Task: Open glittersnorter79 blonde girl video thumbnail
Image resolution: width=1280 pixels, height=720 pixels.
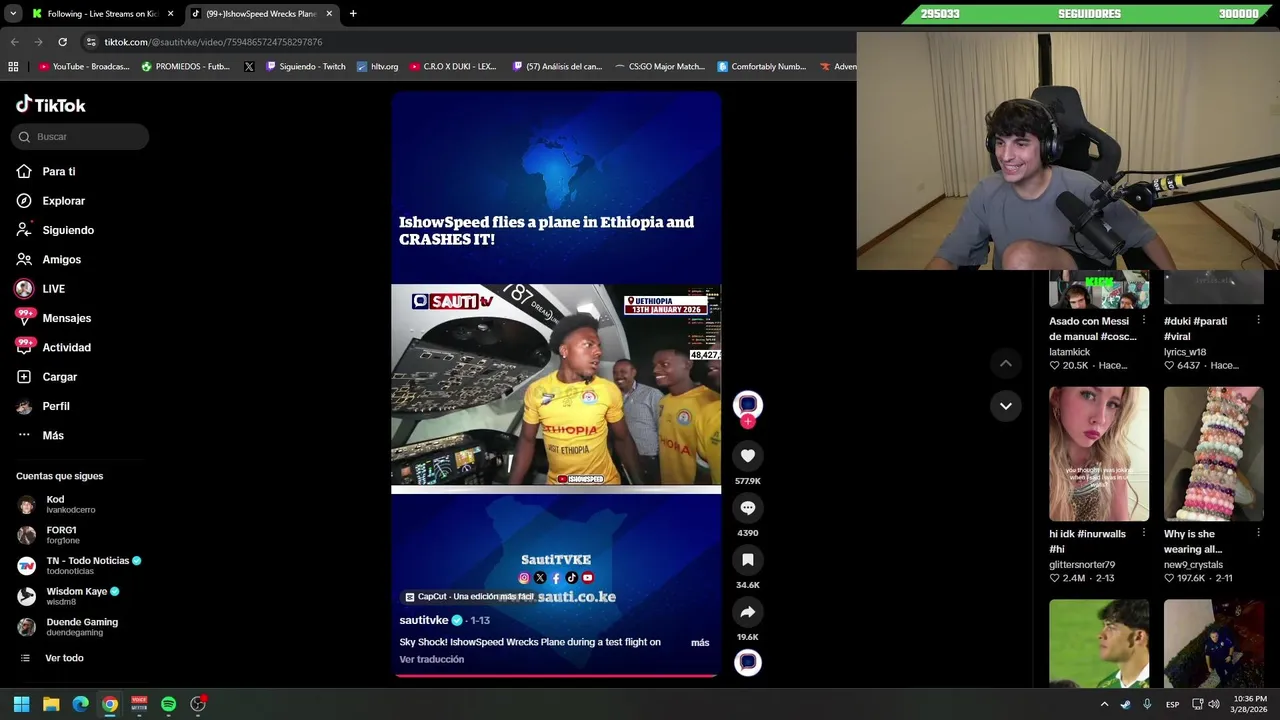Action: click(x=1099, y=454)
